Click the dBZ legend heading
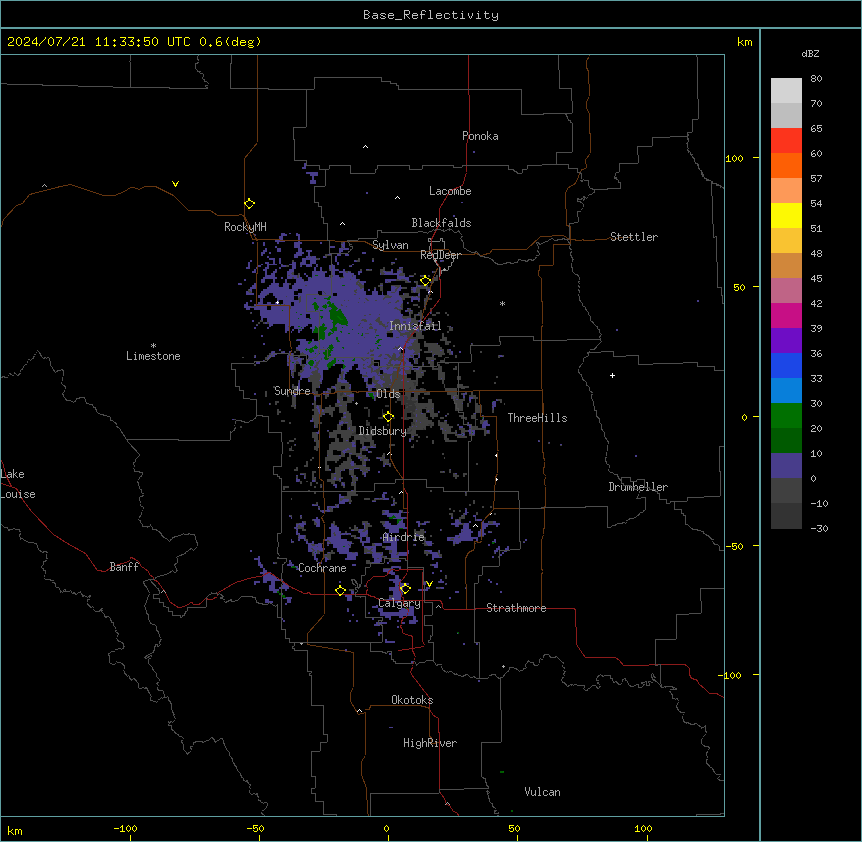The width and height of the screenshot is (862, 842). click(810, 53)
